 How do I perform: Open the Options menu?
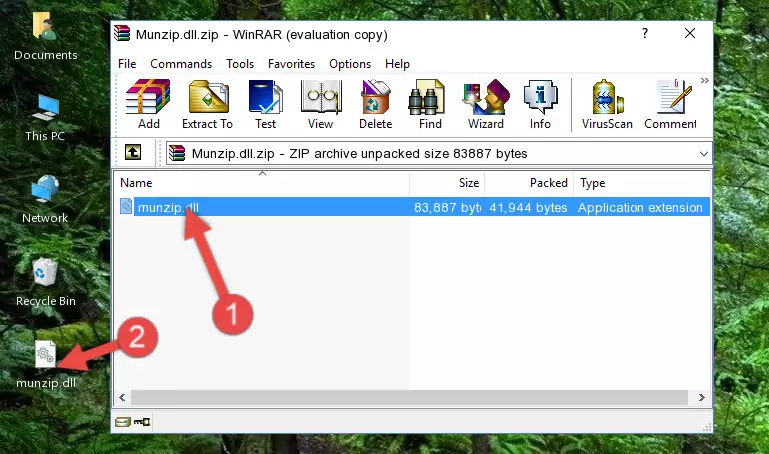click(x=350, y=64)
